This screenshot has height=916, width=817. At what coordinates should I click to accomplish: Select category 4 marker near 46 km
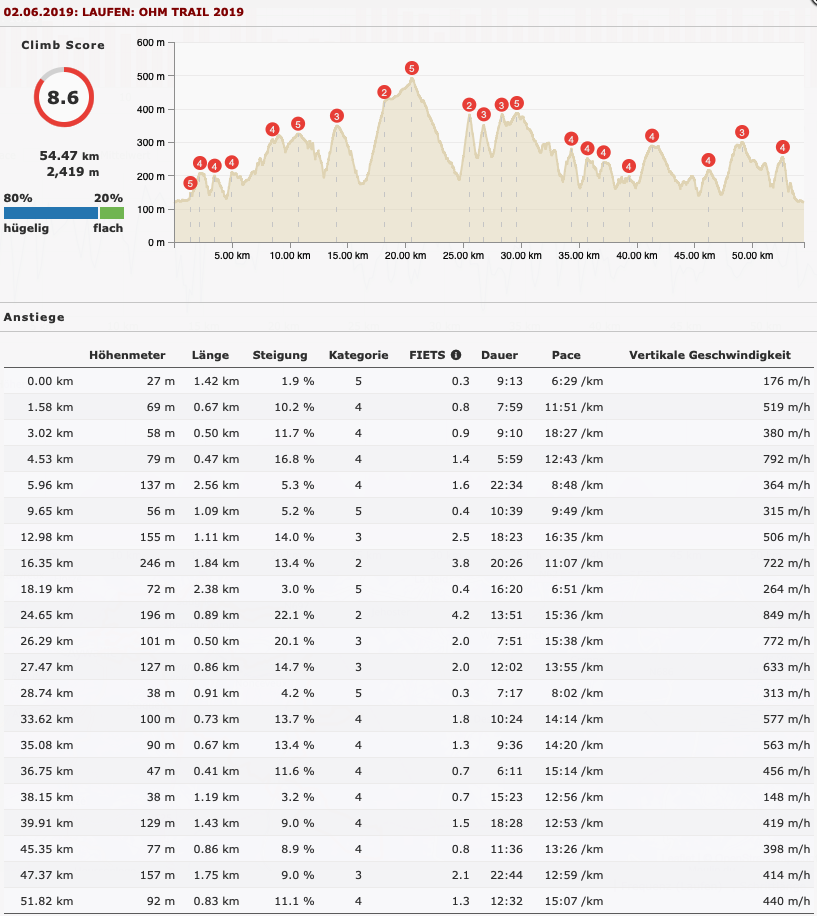tap(708, 160)
